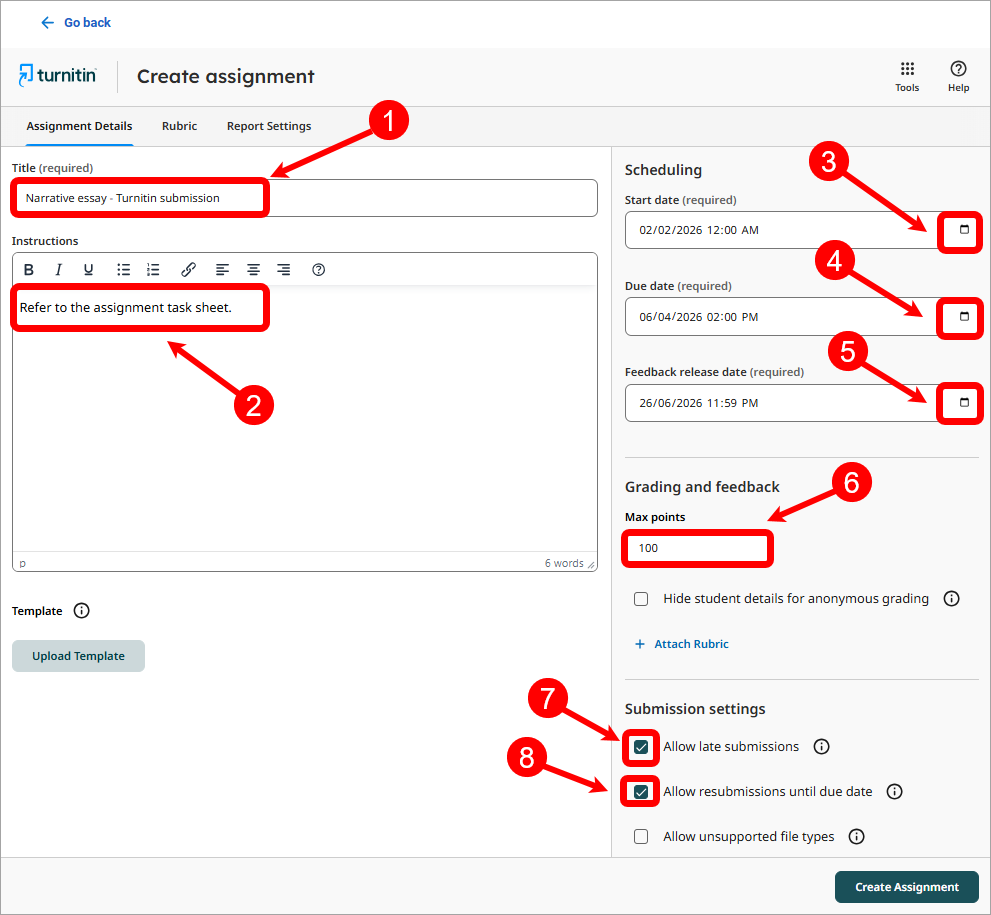Click the underline formatting icon
The image size is (991, 915).
coord(89,270)
